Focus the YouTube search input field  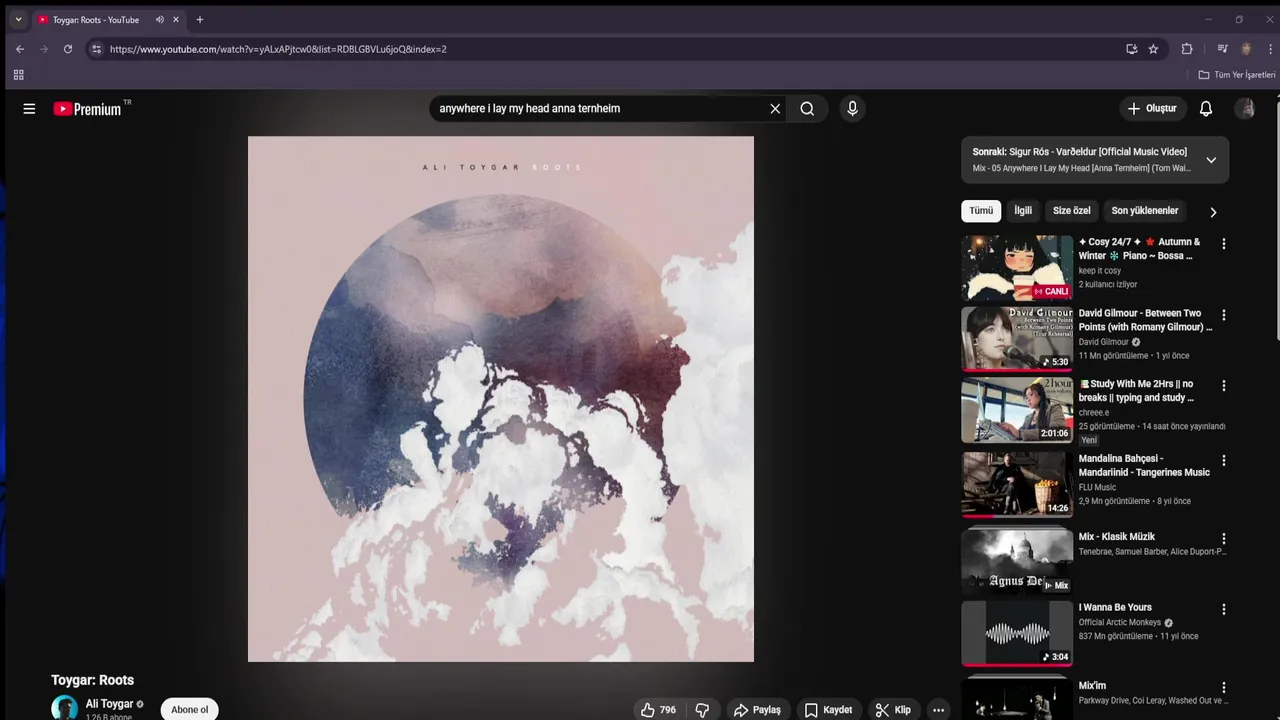click(x=600, y=109)
